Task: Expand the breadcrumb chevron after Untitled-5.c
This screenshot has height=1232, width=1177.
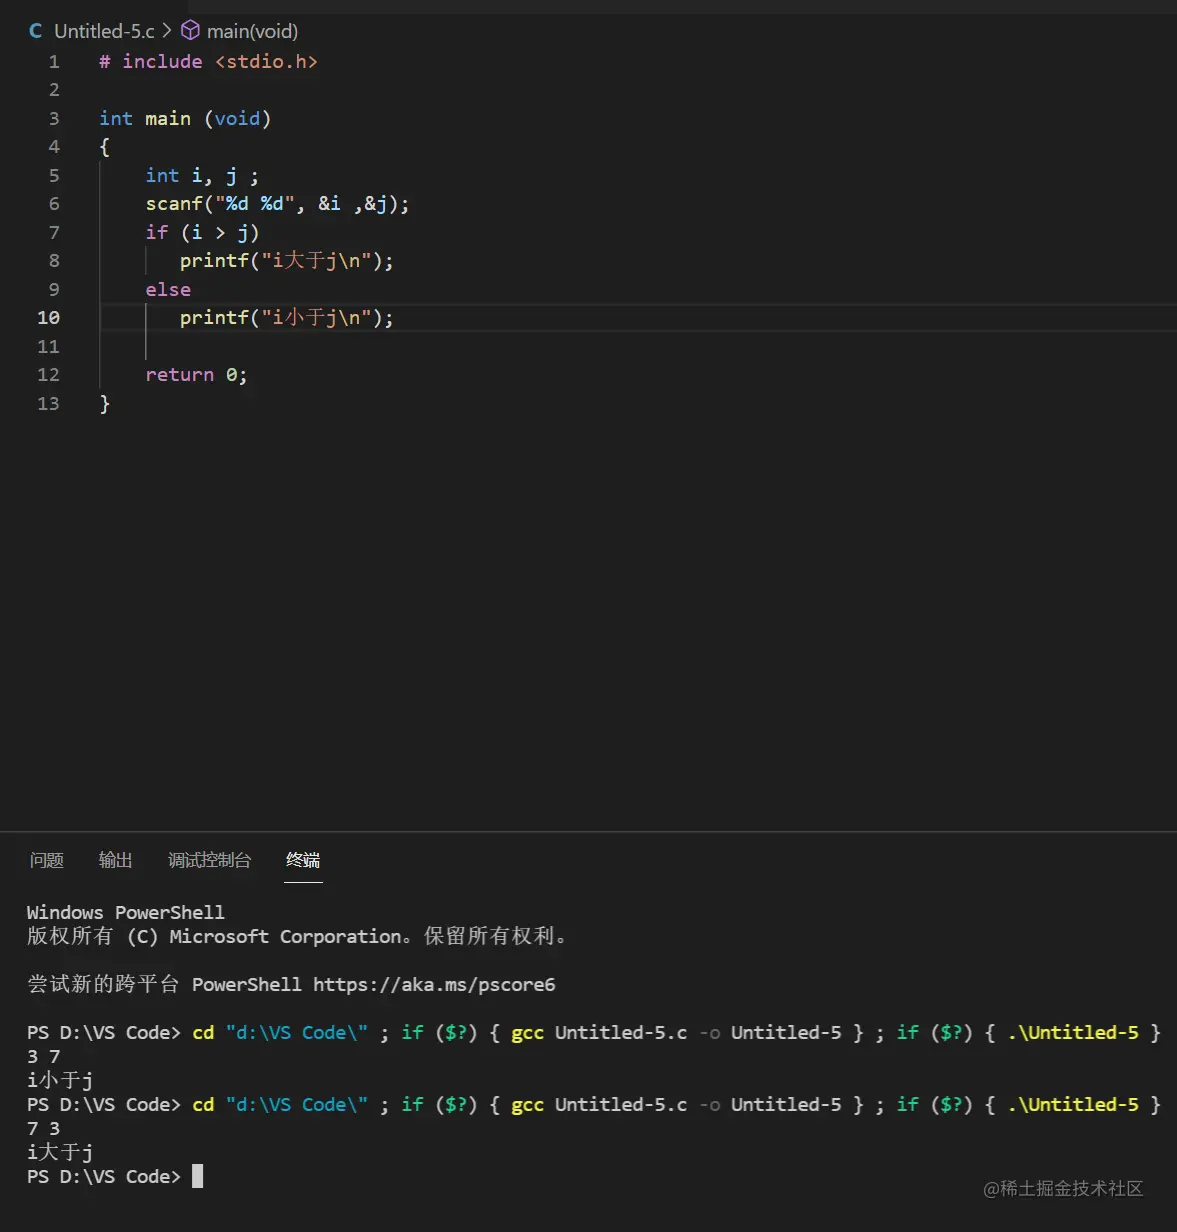Action: [x=167, y=31]
